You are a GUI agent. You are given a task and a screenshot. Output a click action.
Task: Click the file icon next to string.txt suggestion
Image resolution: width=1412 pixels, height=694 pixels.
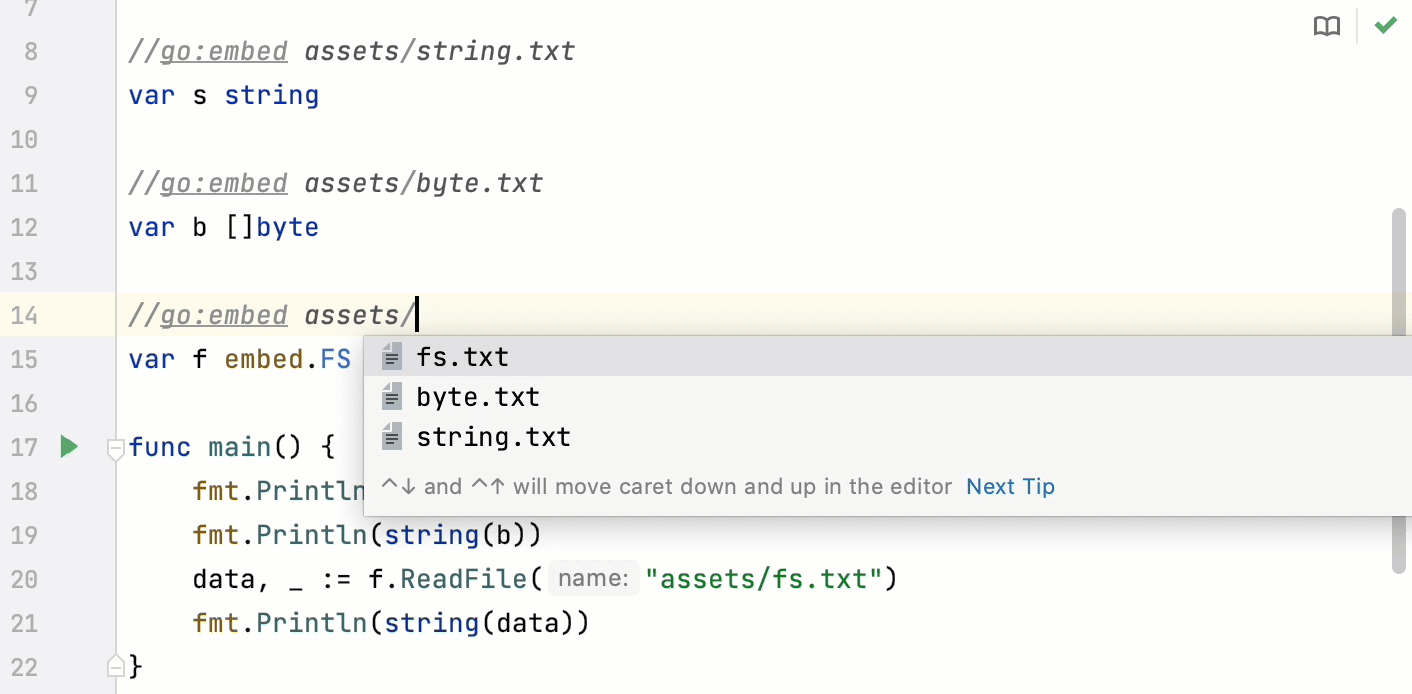point(391,436)
